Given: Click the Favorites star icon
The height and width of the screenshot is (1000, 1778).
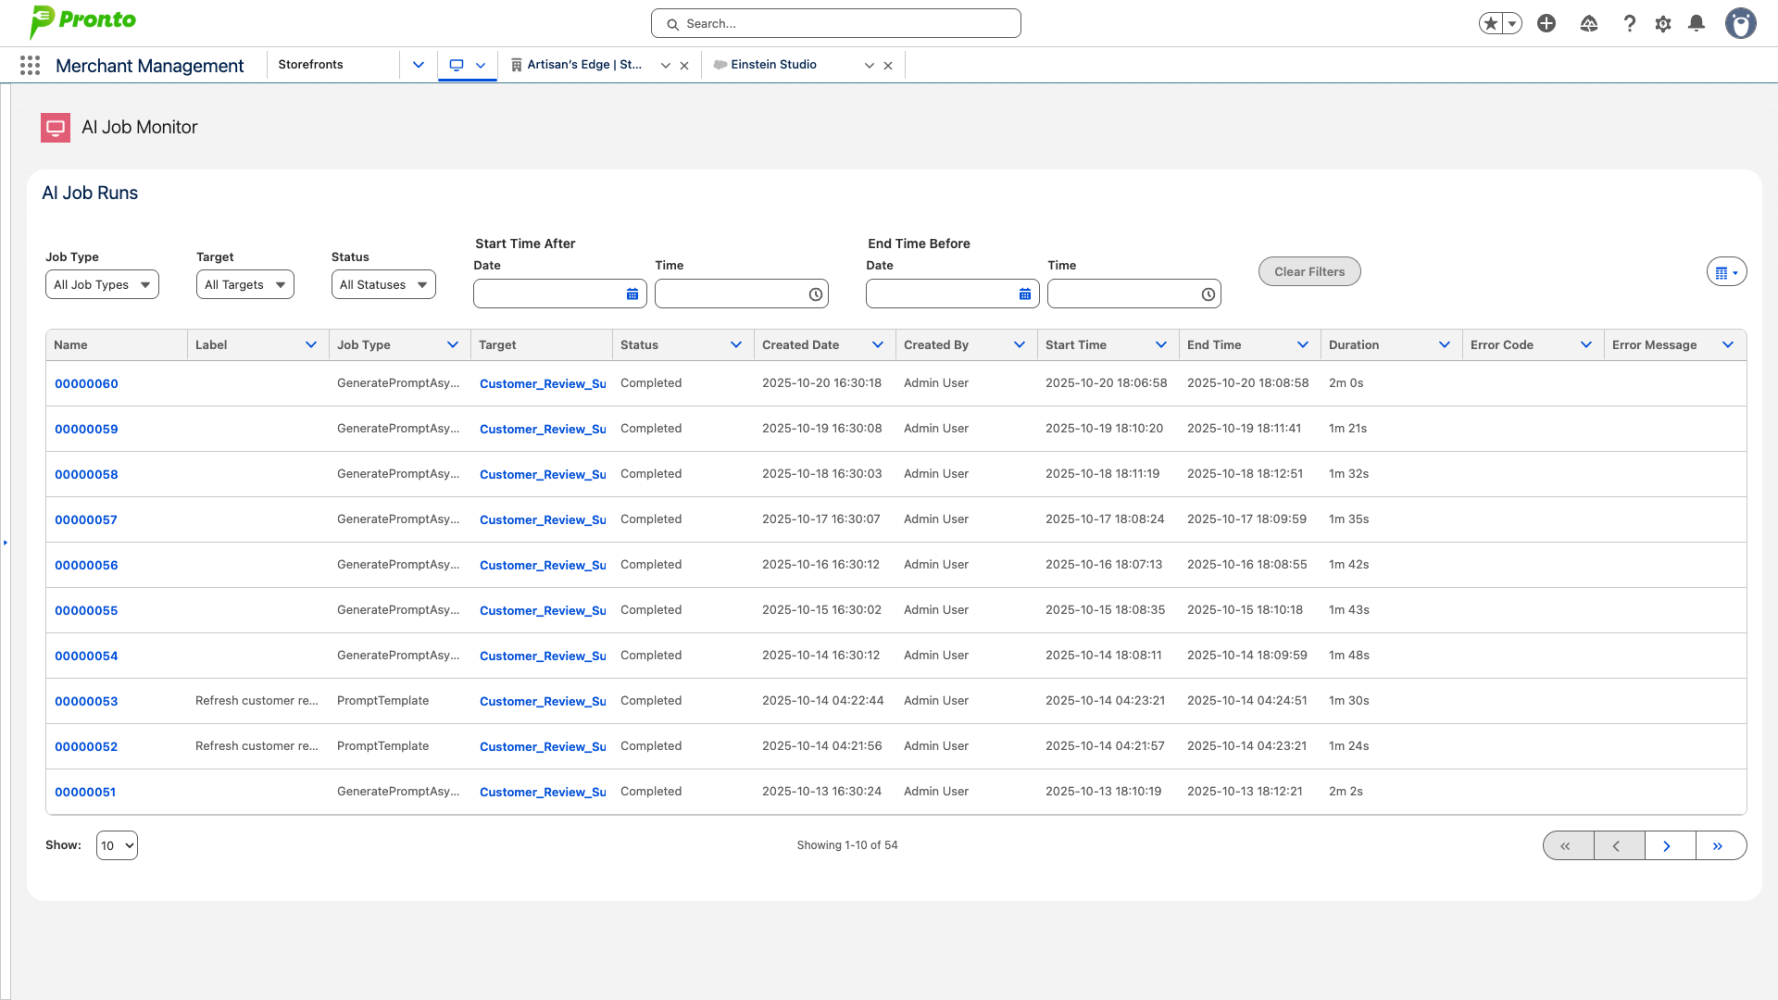Looking at the screenshot, I should pos(1491,22).
